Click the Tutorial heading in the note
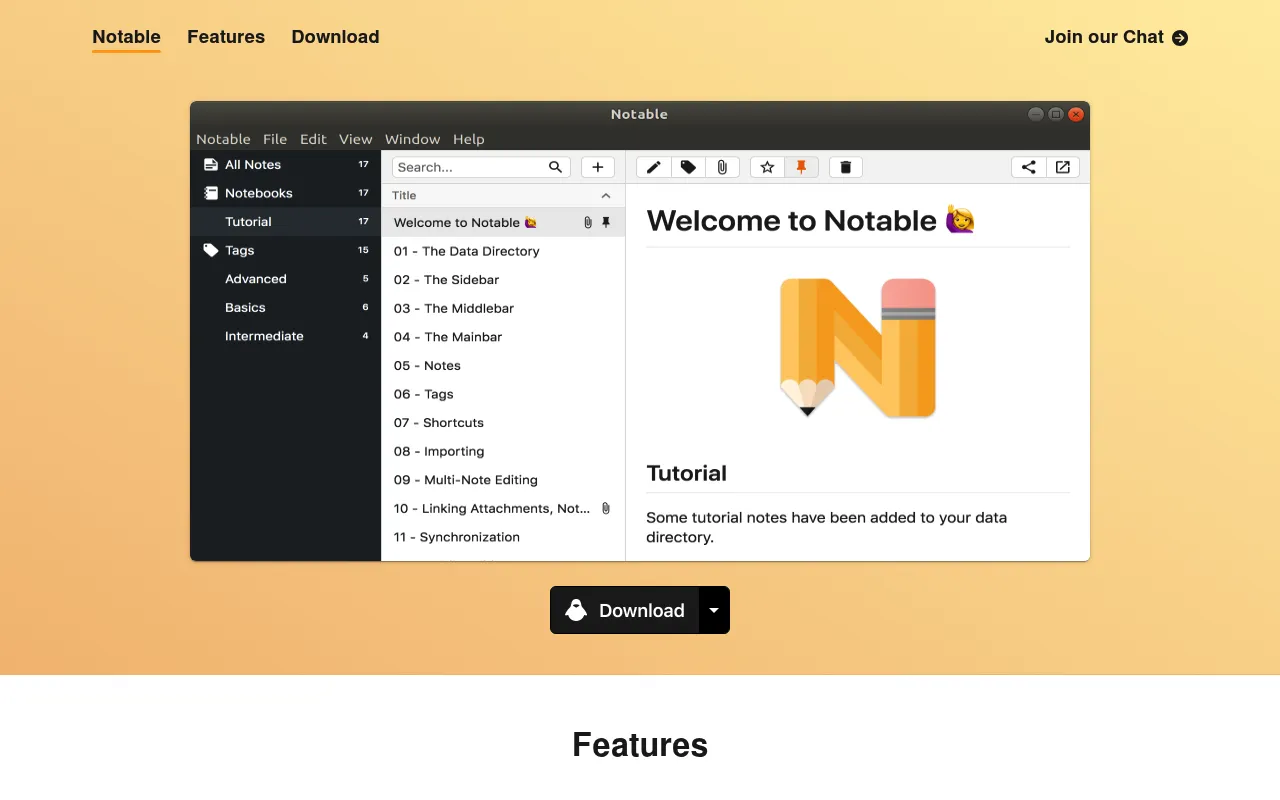Image resolution: width=1280 pixels, height=800 pixels. pos(687,473)
